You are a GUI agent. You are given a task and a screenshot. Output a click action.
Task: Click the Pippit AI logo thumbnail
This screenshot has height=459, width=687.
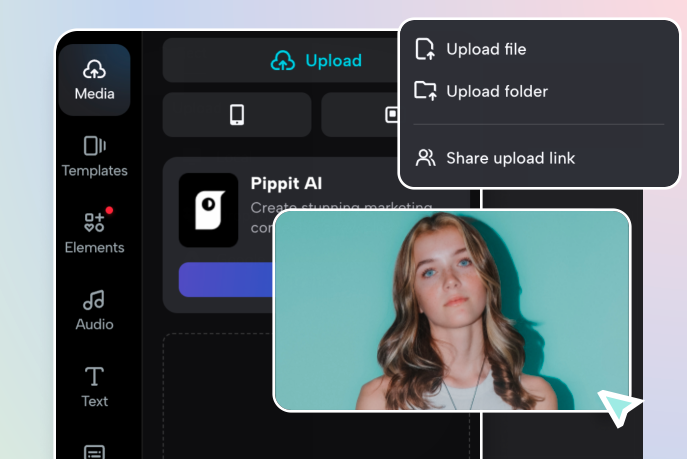(x=209, y=210)
